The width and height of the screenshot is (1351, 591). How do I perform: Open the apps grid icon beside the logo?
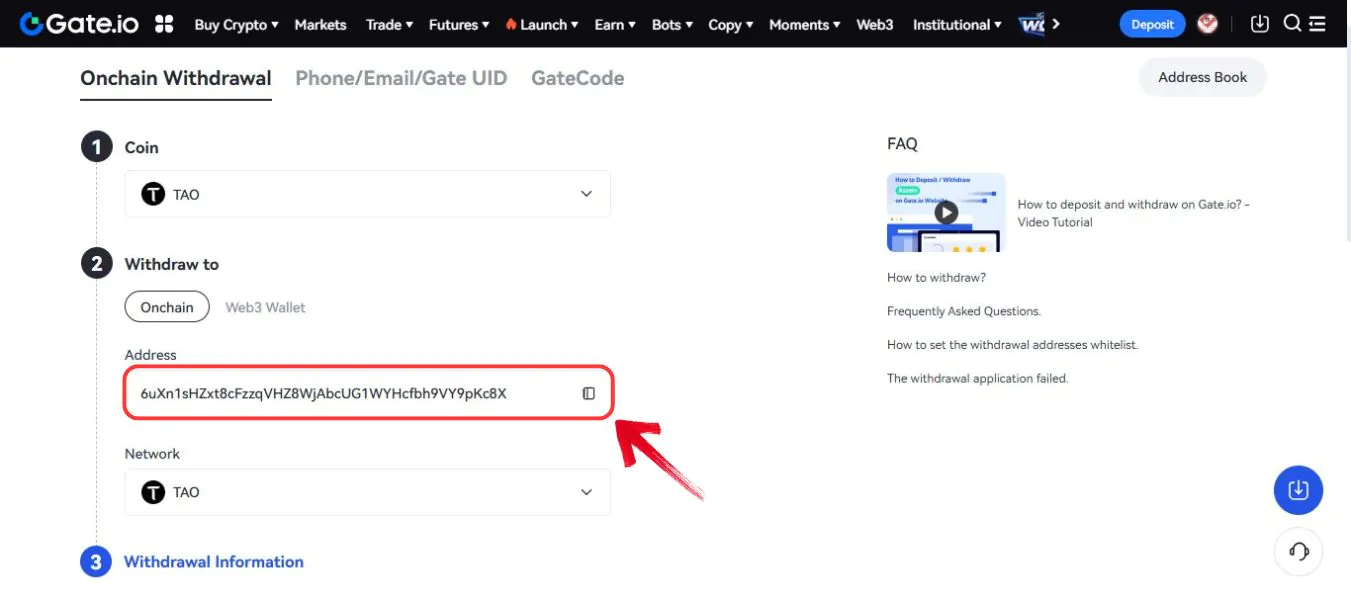[x=164, y=24]
